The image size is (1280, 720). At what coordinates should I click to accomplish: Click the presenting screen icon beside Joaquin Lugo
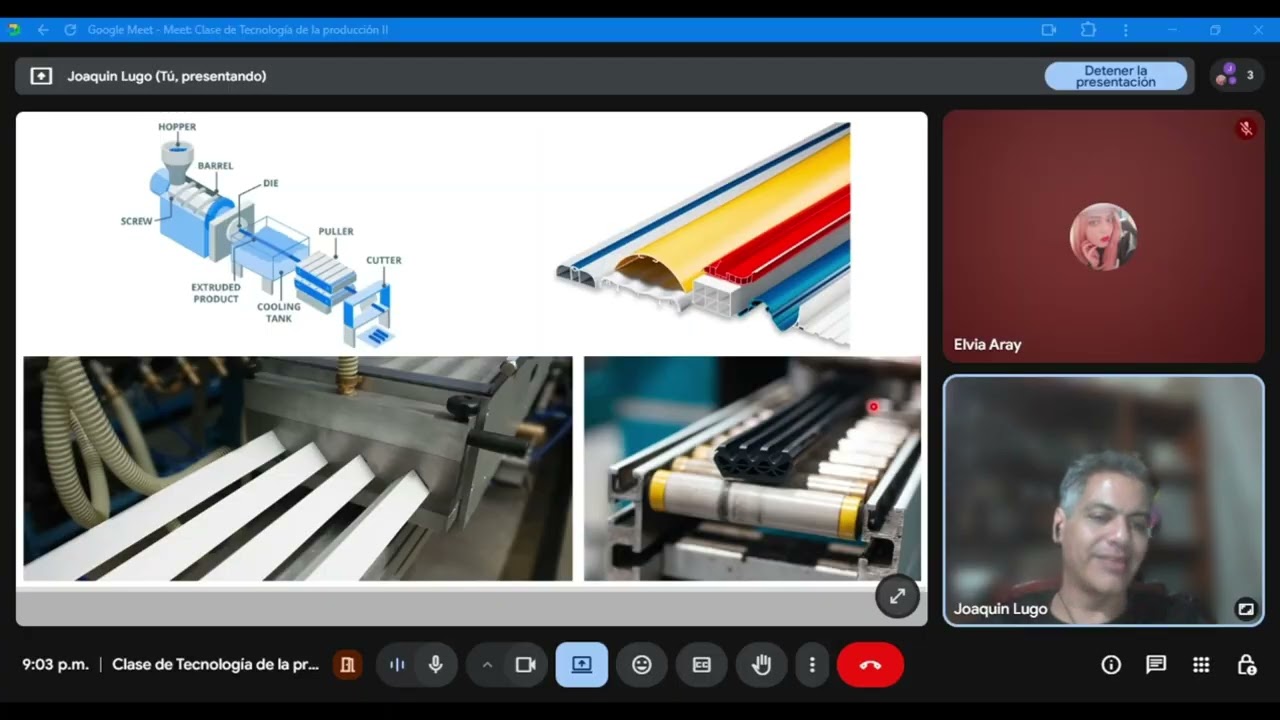click(41, 76)
